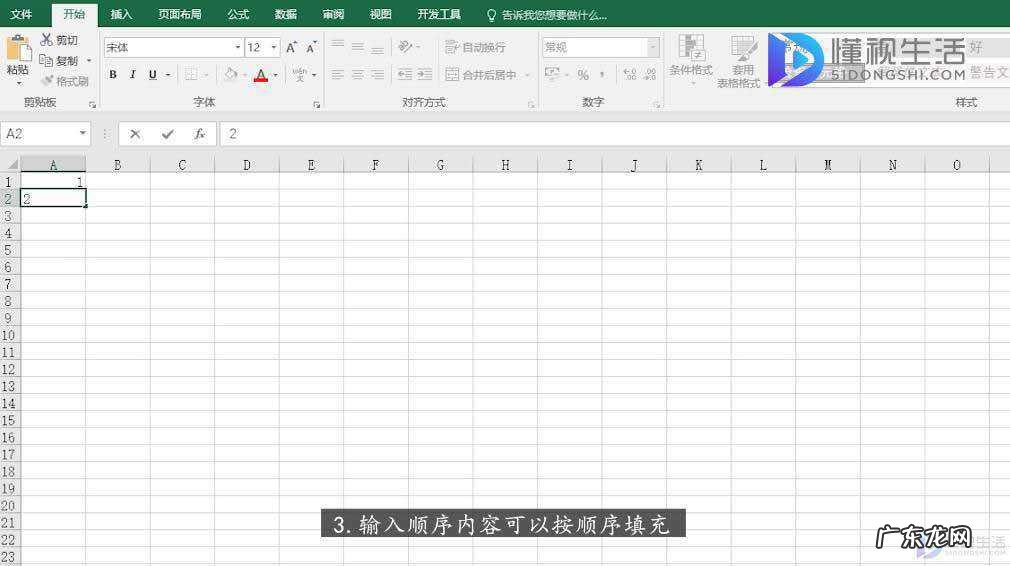Image resolution: width=1010 pixels, height=566 pixels.
Task: Decrease font size with small A
Action: pos(311,48)
